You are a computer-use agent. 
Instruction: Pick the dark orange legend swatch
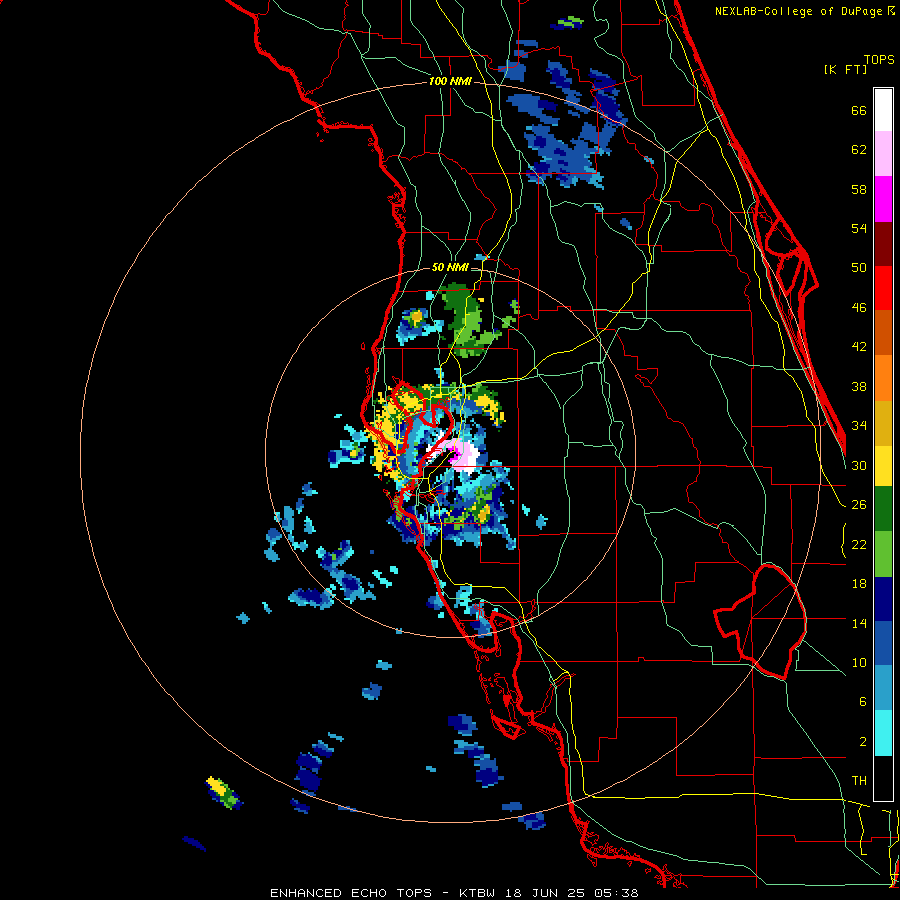coord(883,332)
